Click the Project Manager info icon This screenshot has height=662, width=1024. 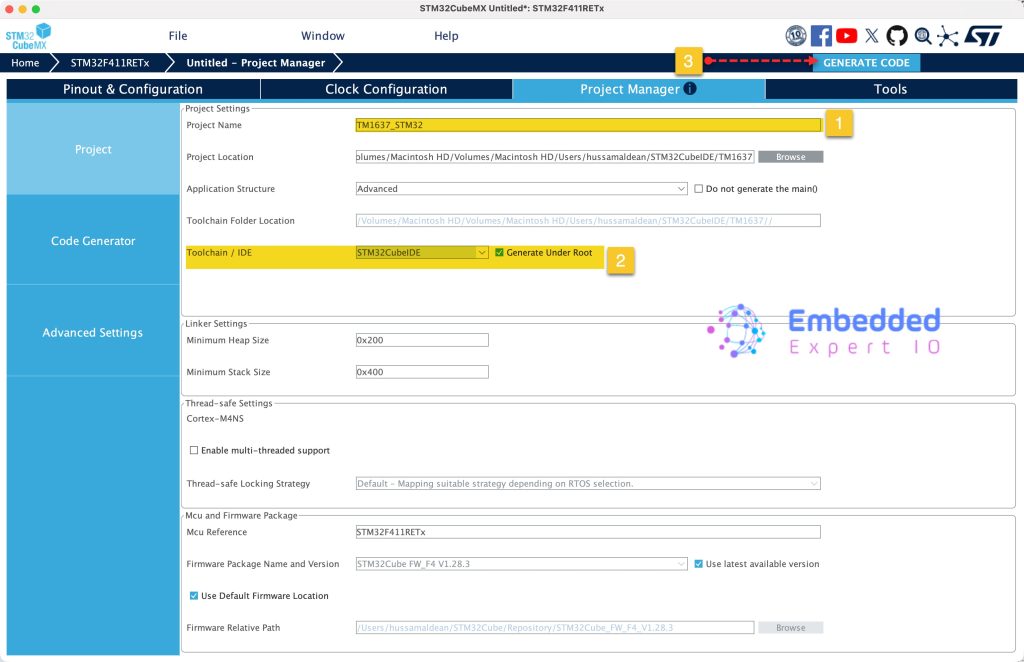click(x=690, y=89)
